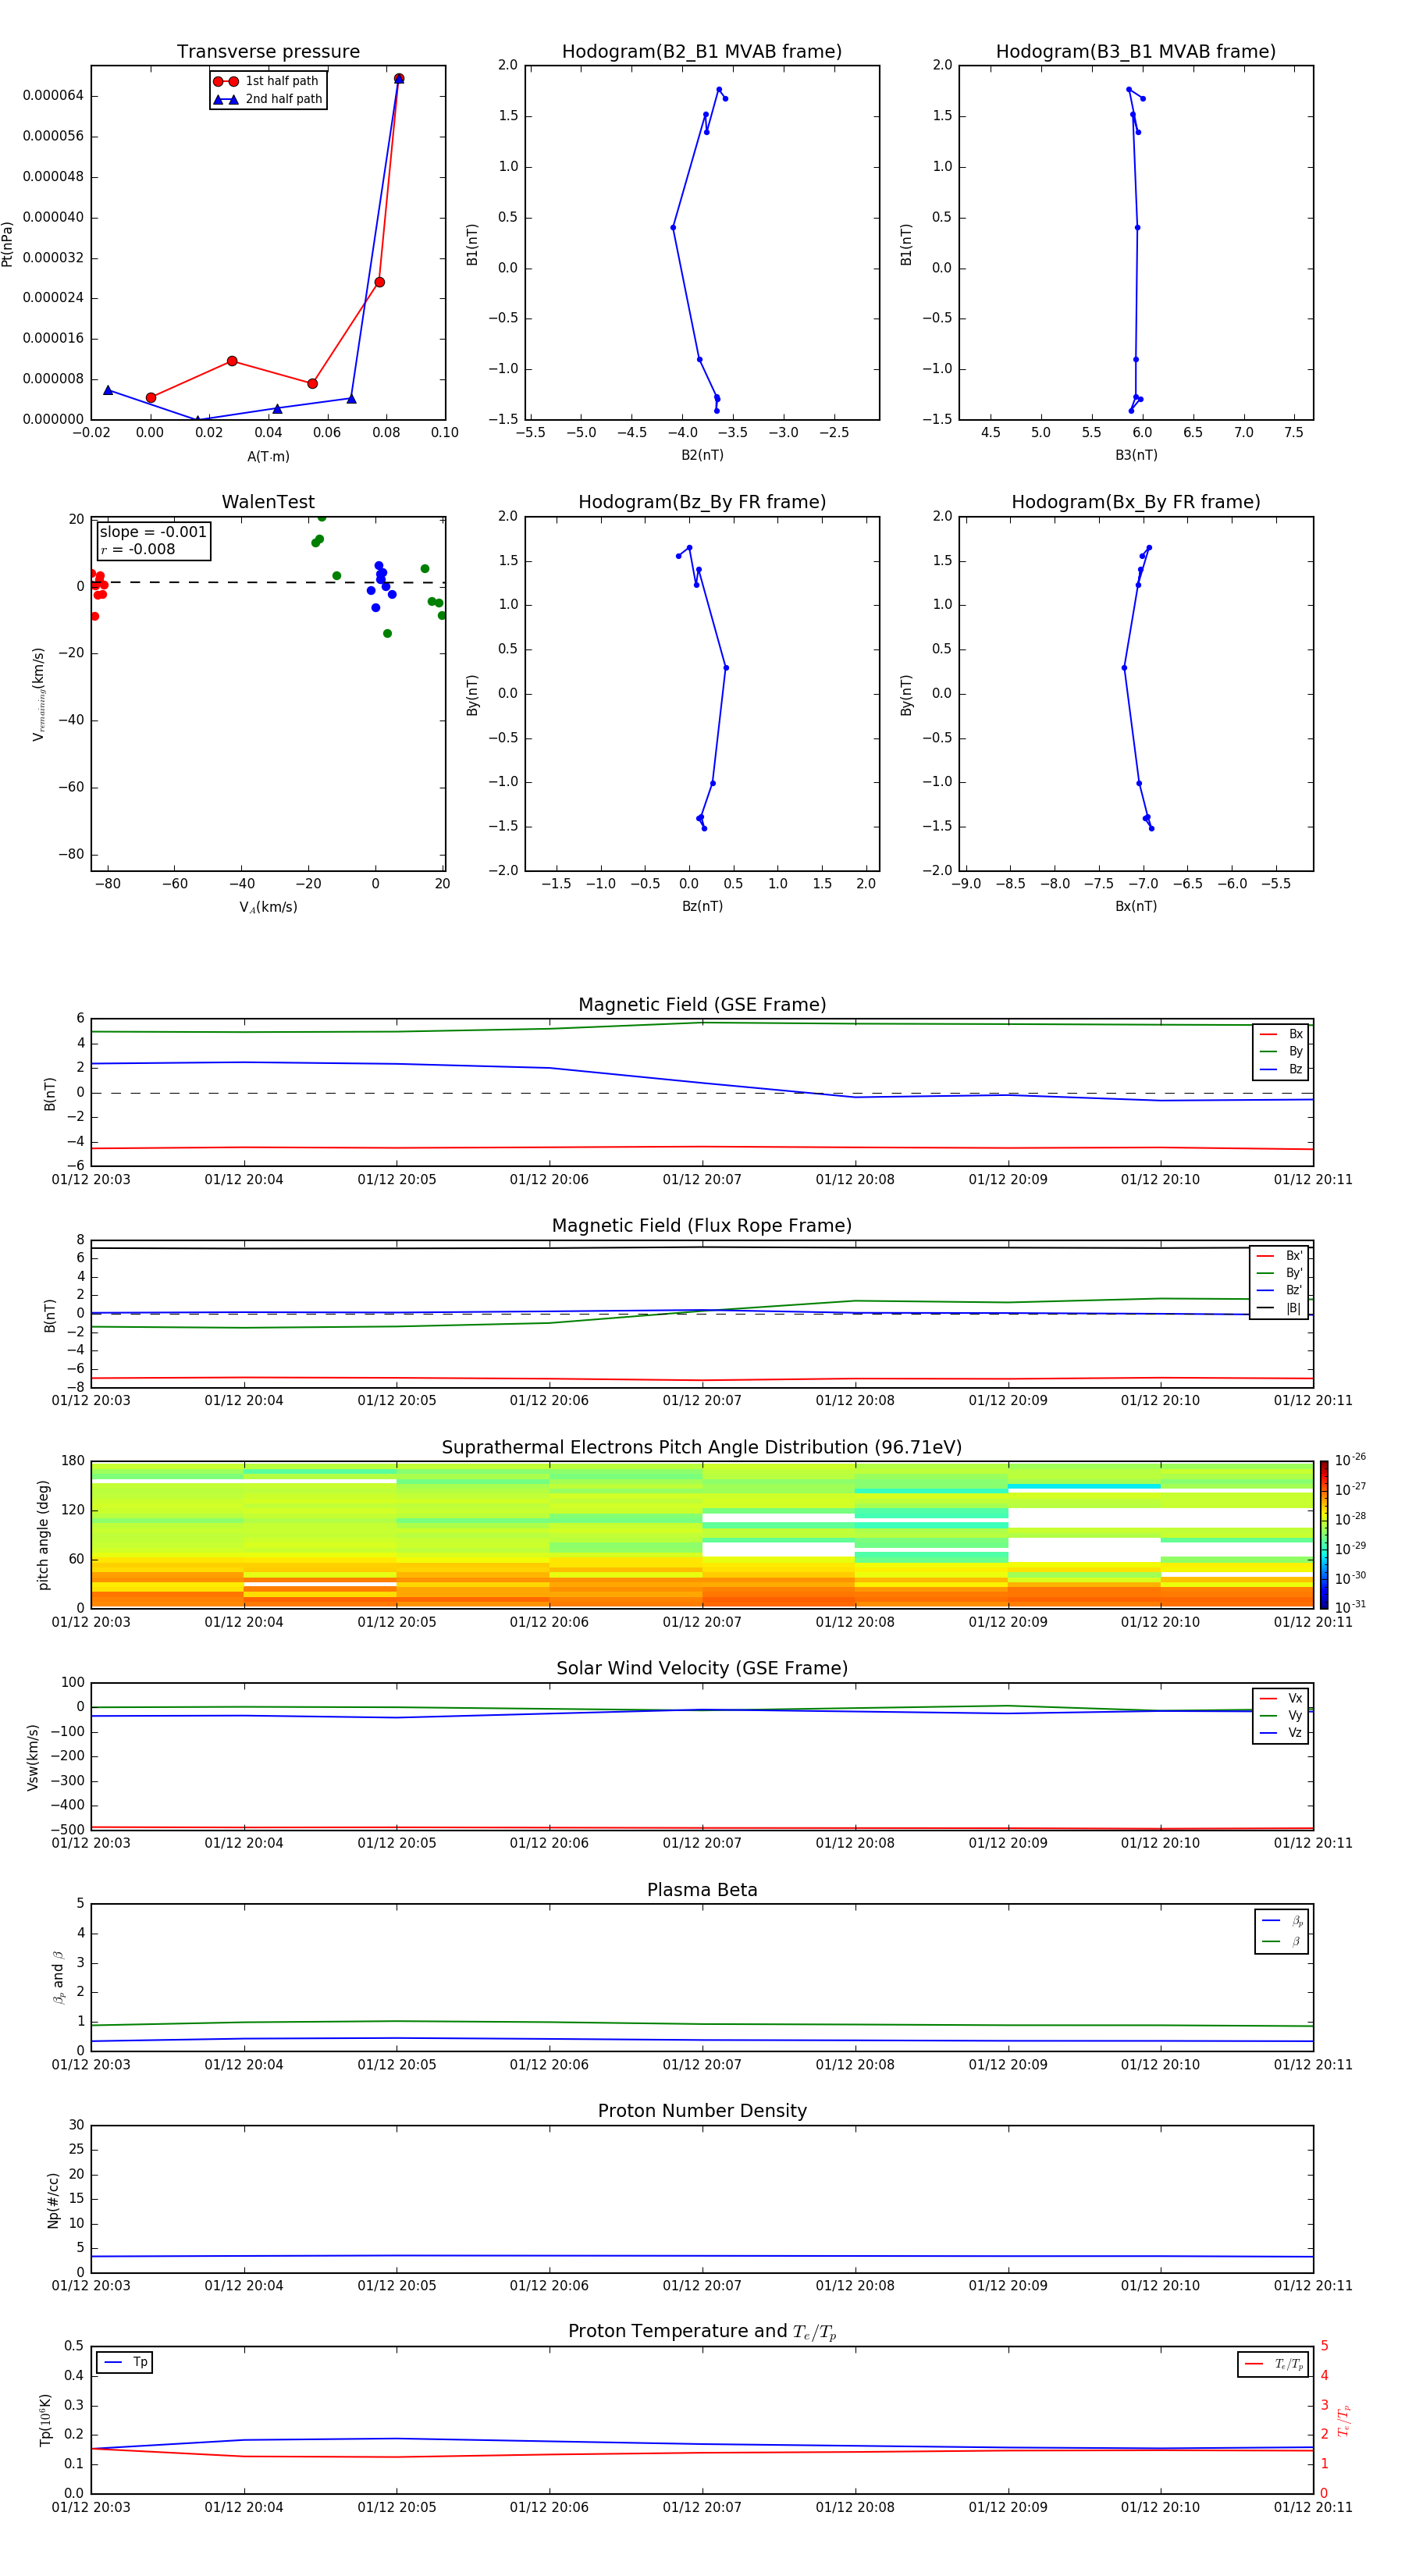Image resolution: width=1405 pixels, height=2576 pixels.
Task: Click the 'Tp(10^6K)' axis label
Action: pyautogui.click(x=46, y=2421)
